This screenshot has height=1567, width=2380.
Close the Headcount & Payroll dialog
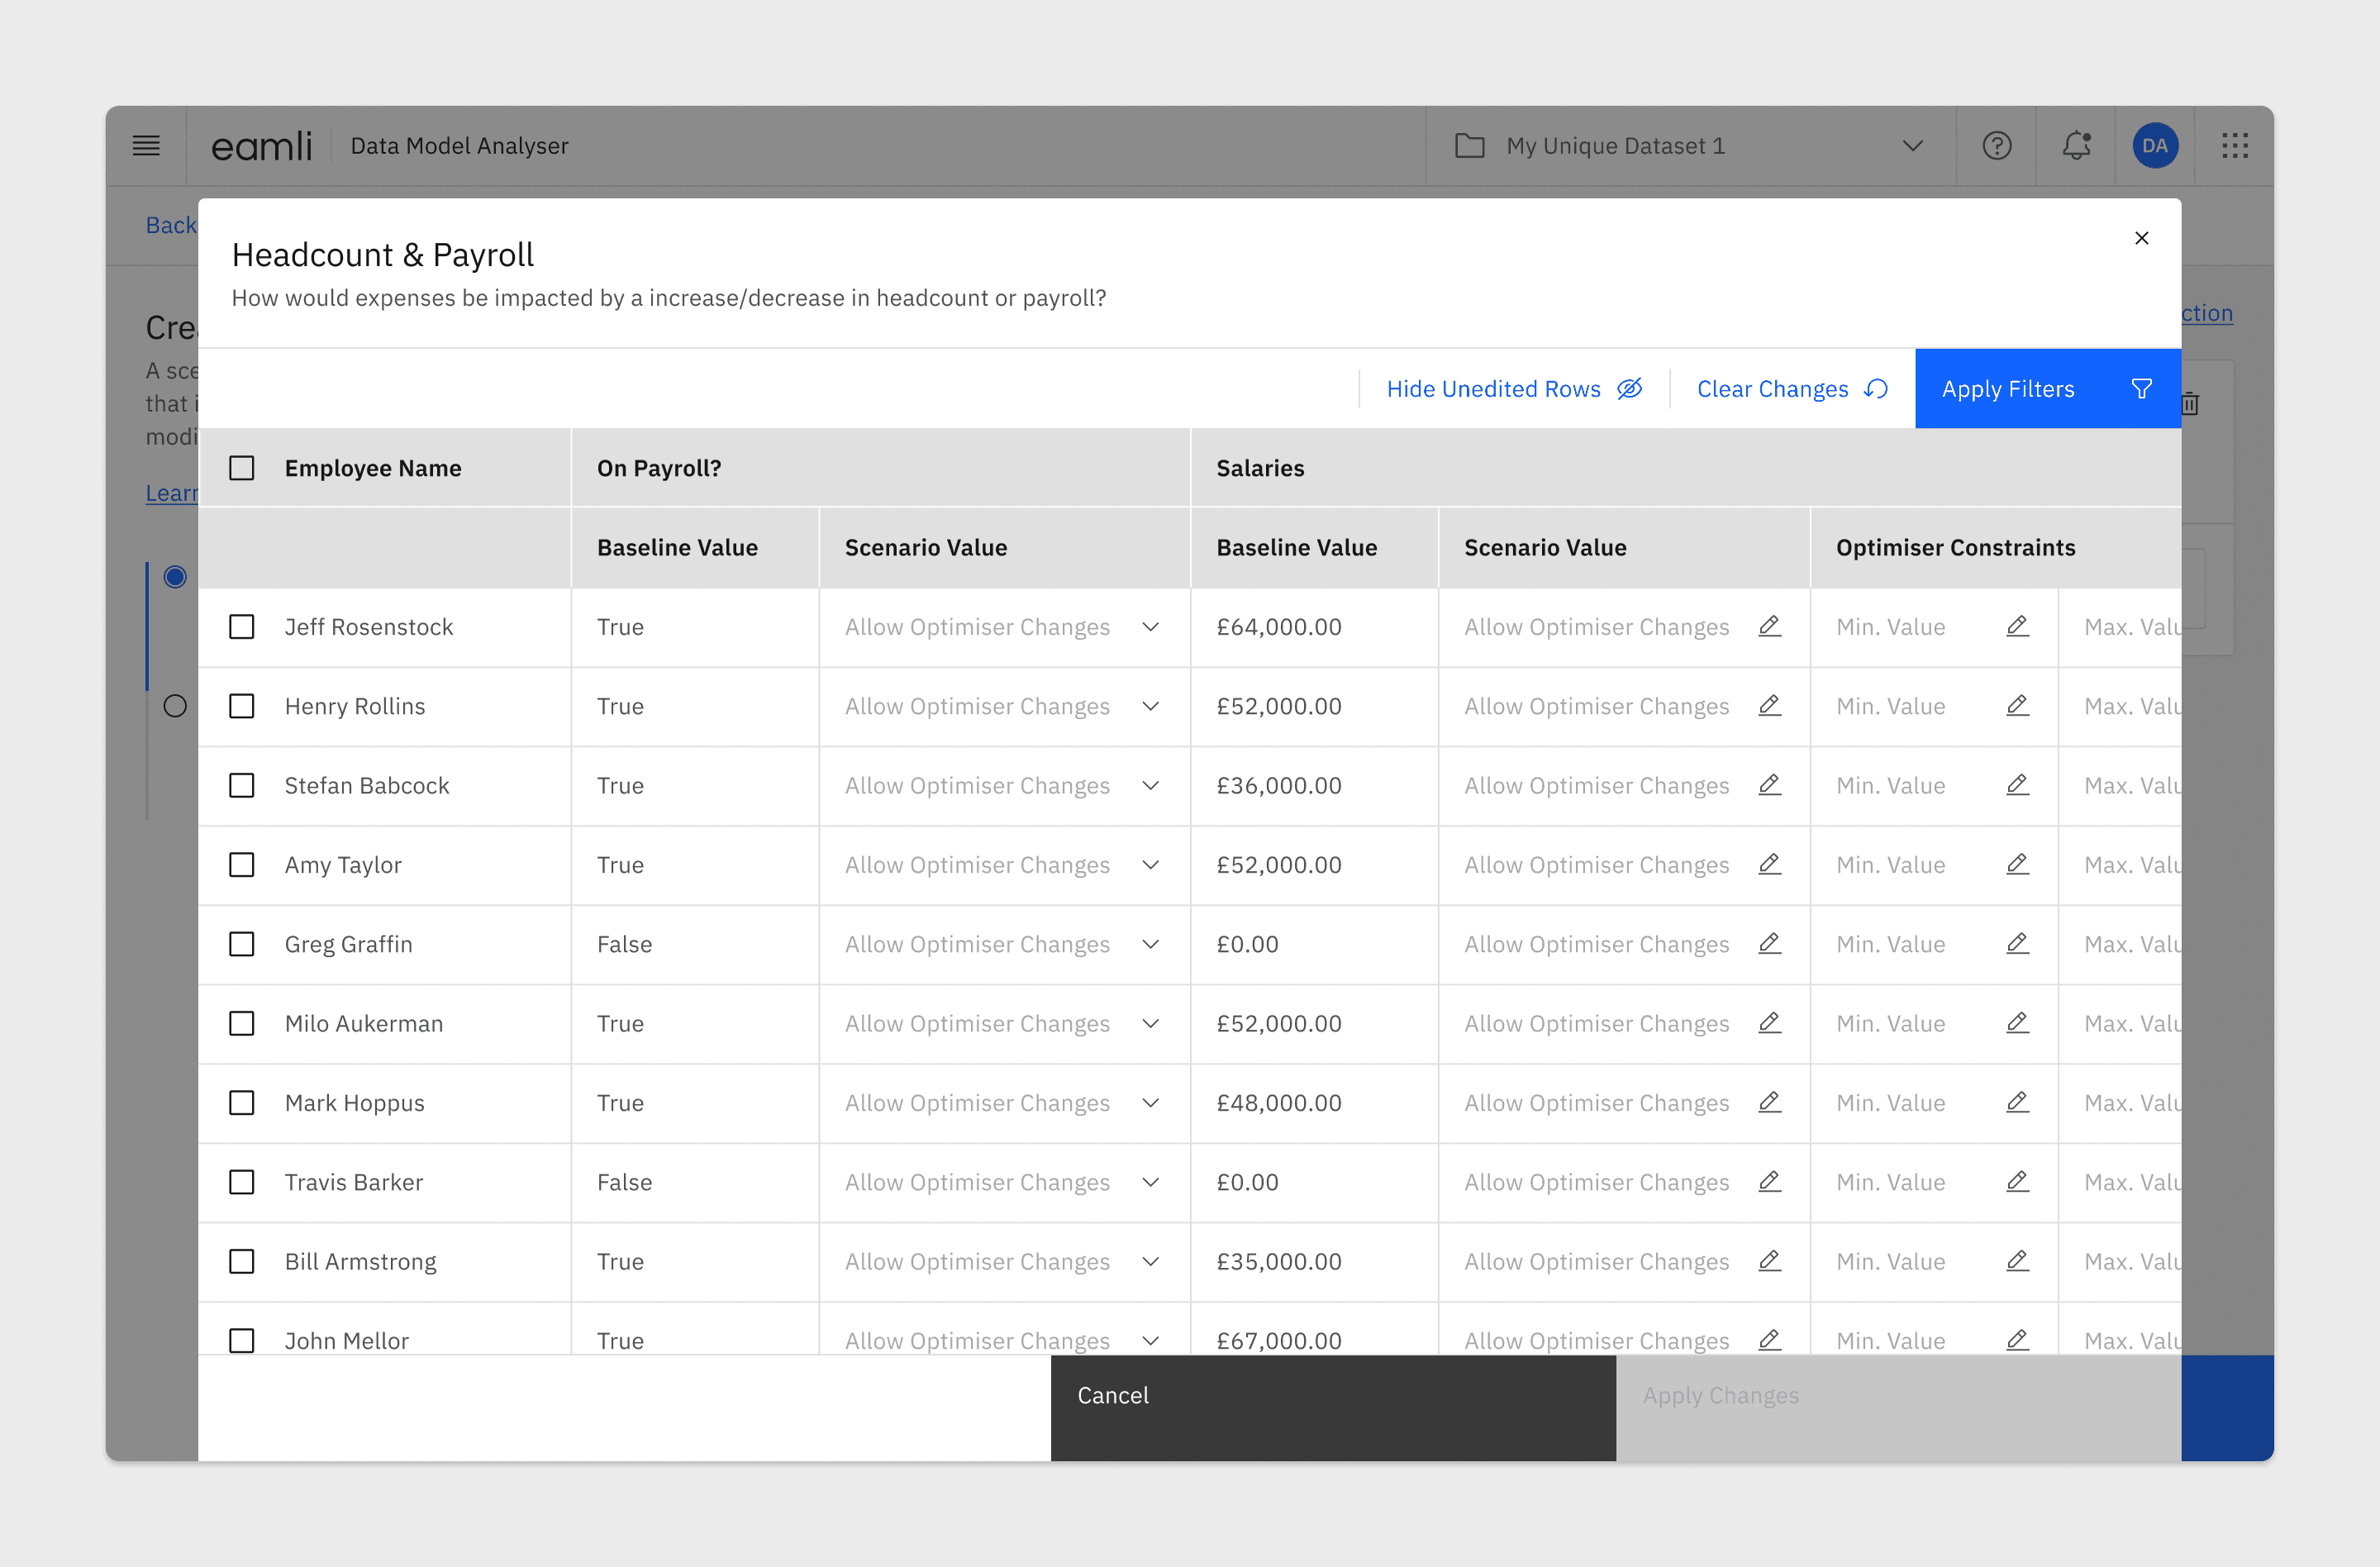click(2141, 238)
